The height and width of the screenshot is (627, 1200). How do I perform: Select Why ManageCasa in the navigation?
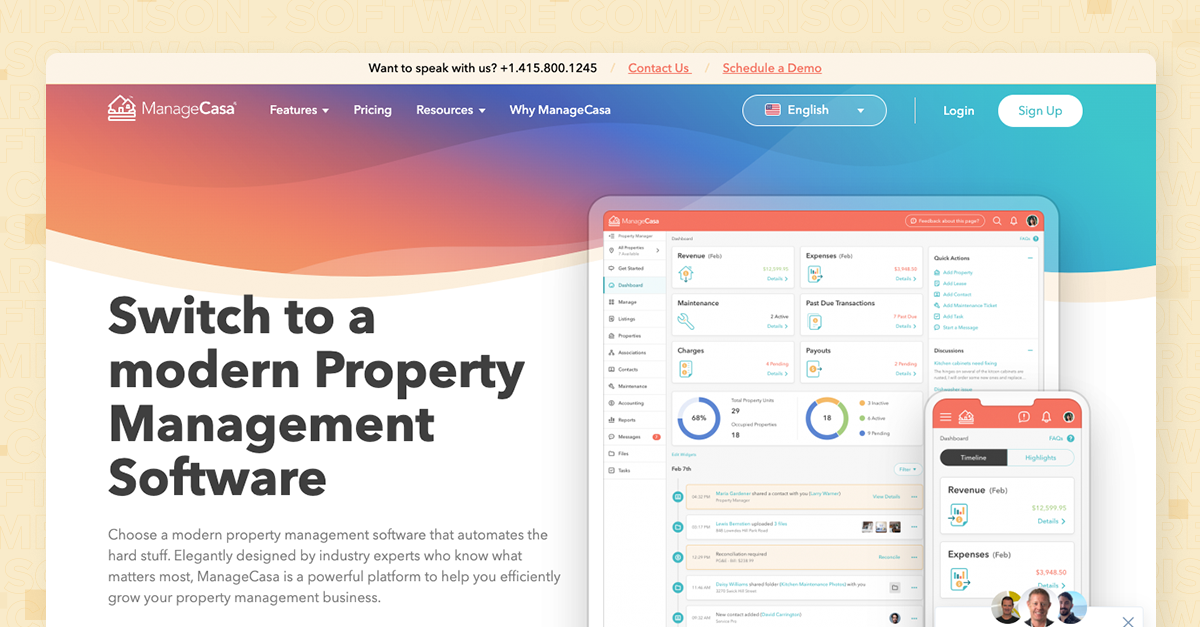pyautogui.click(x=560, y=110)
